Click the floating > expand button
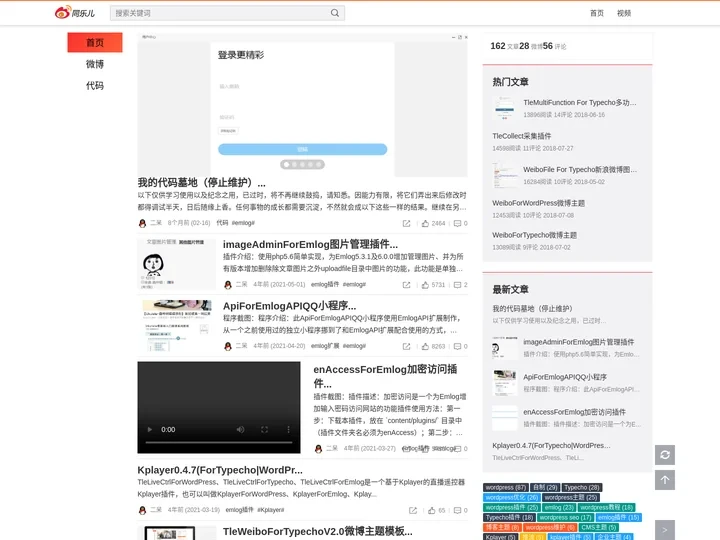720x540 pixels. (x=665, y=530)
